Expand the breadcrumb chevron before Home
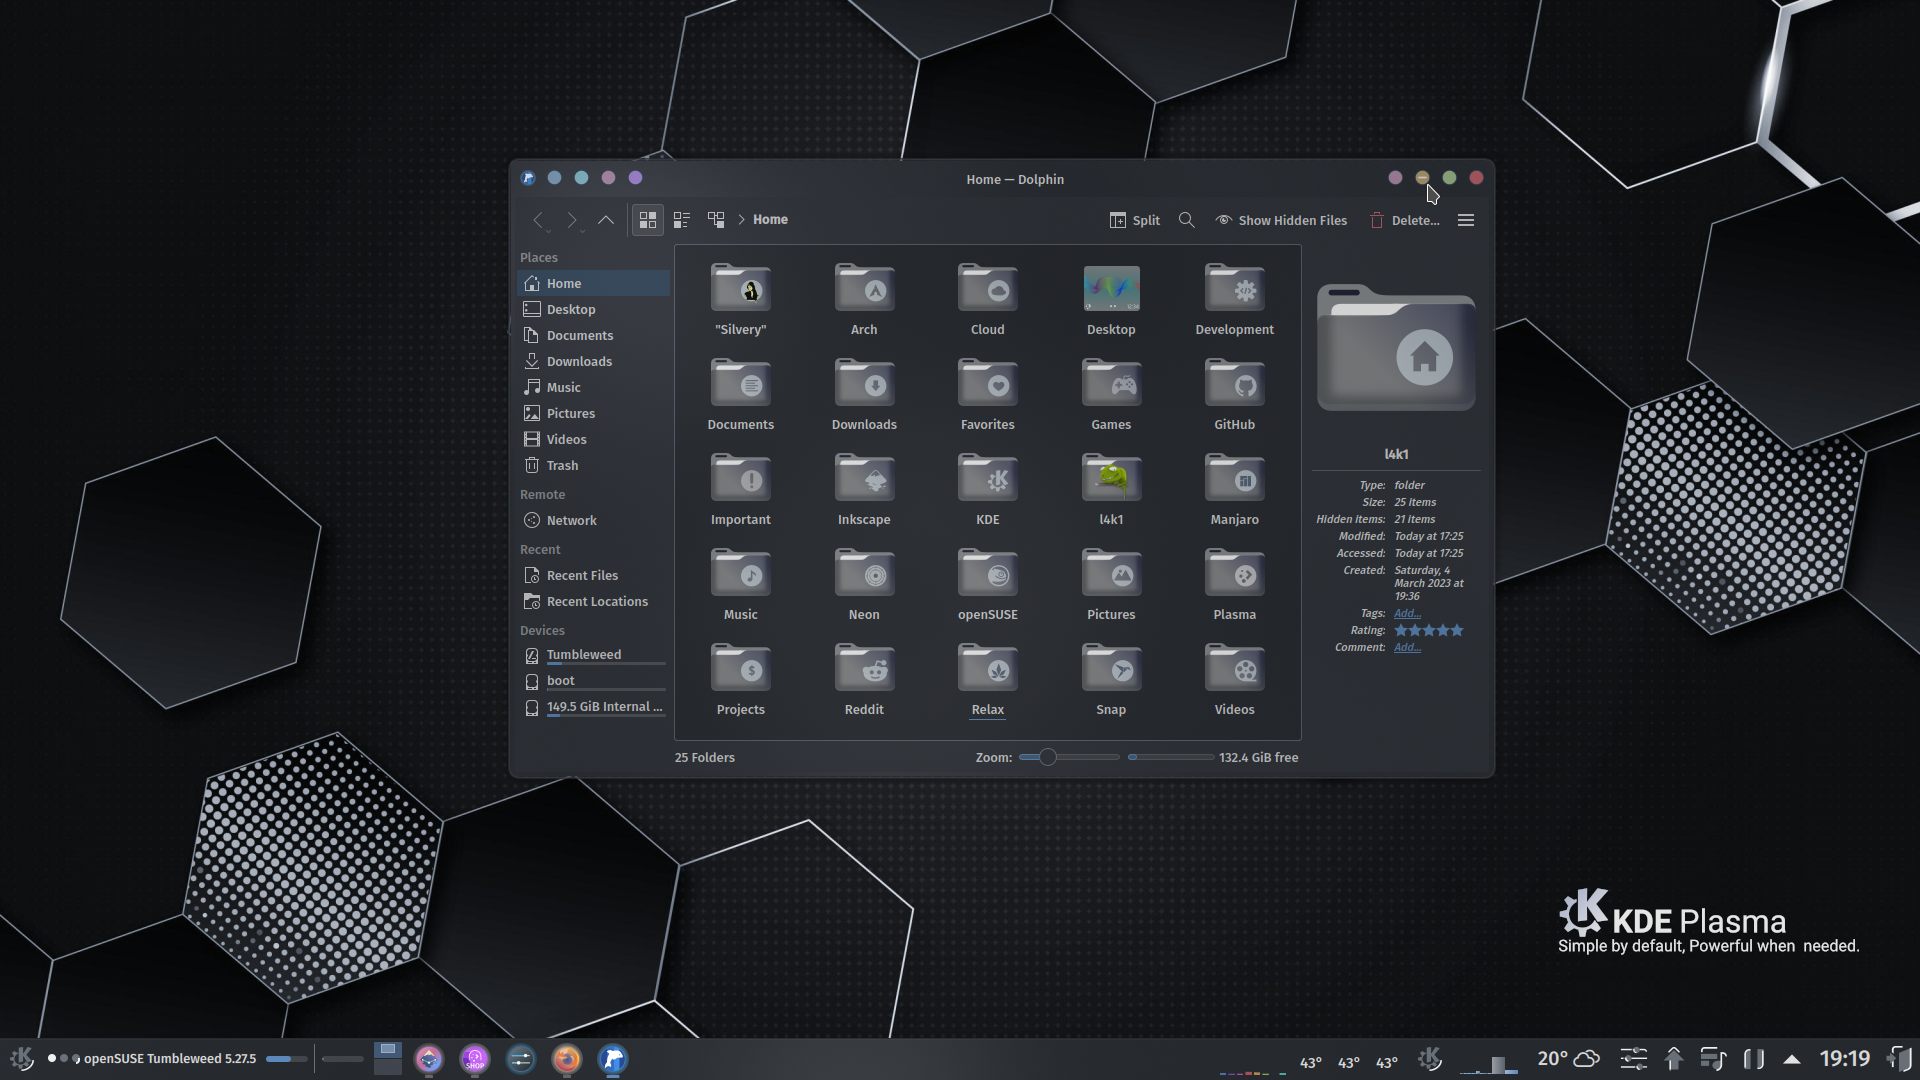 point(742,220)
